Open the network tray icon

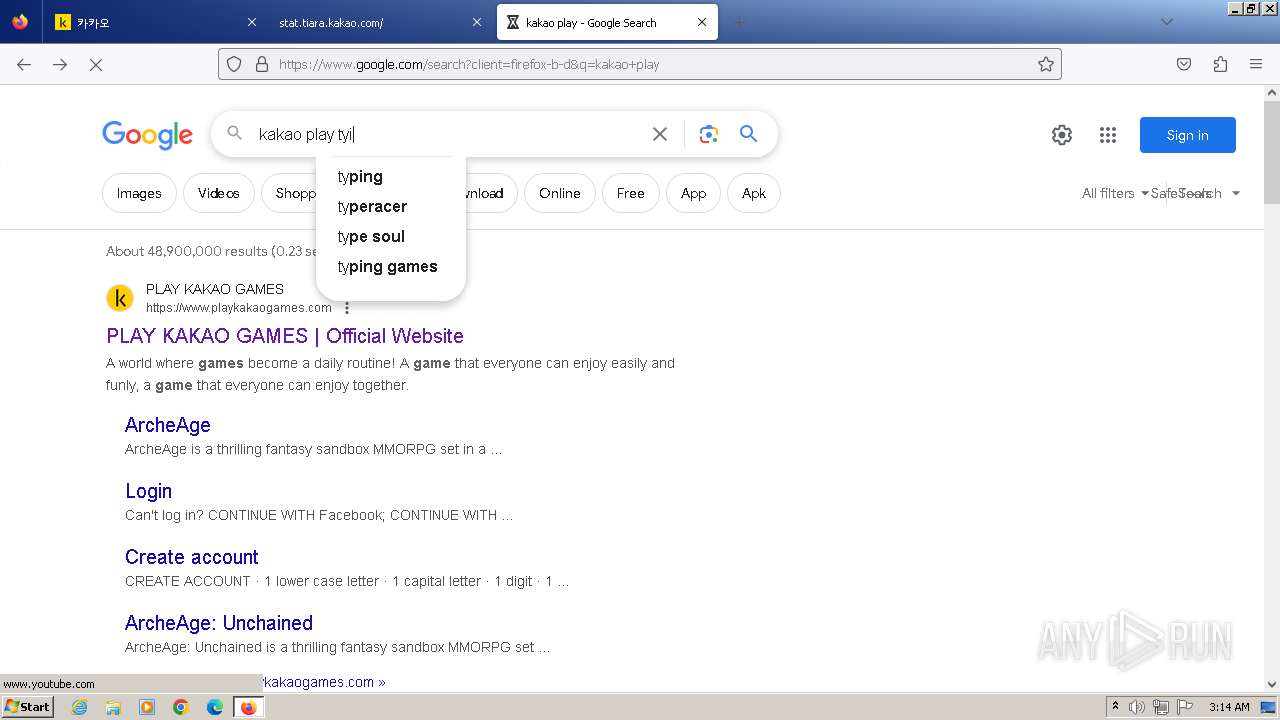point(1161,707)
